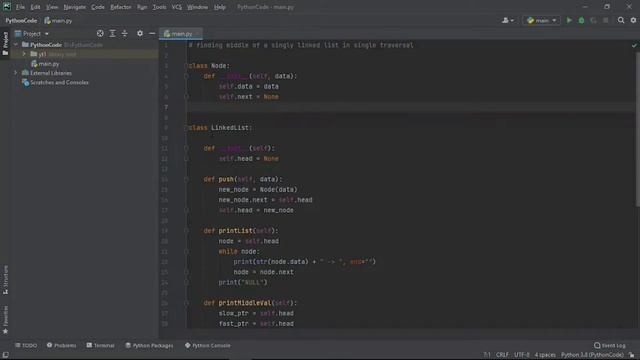
Task: Click Collapse All icon in Project panel
Action: (124, 33)
